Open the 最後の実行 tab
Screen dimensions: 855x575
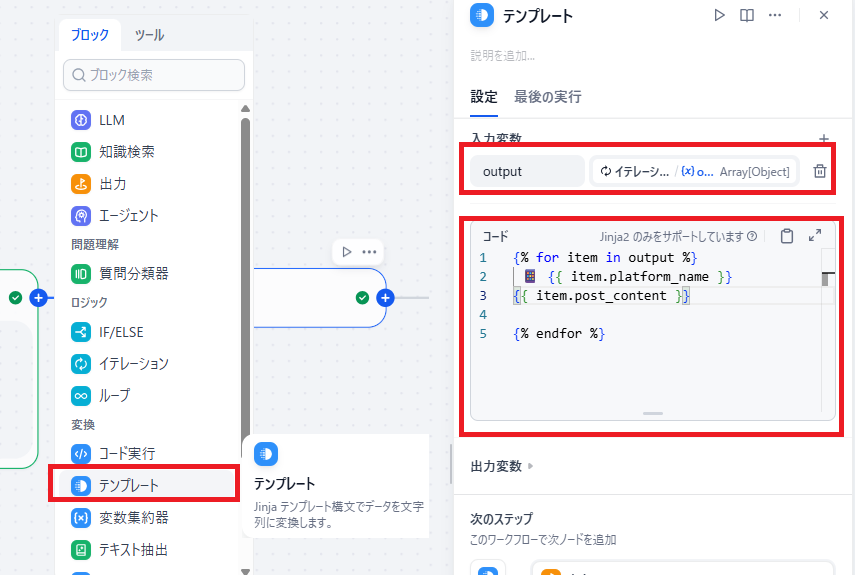[547, 97]
